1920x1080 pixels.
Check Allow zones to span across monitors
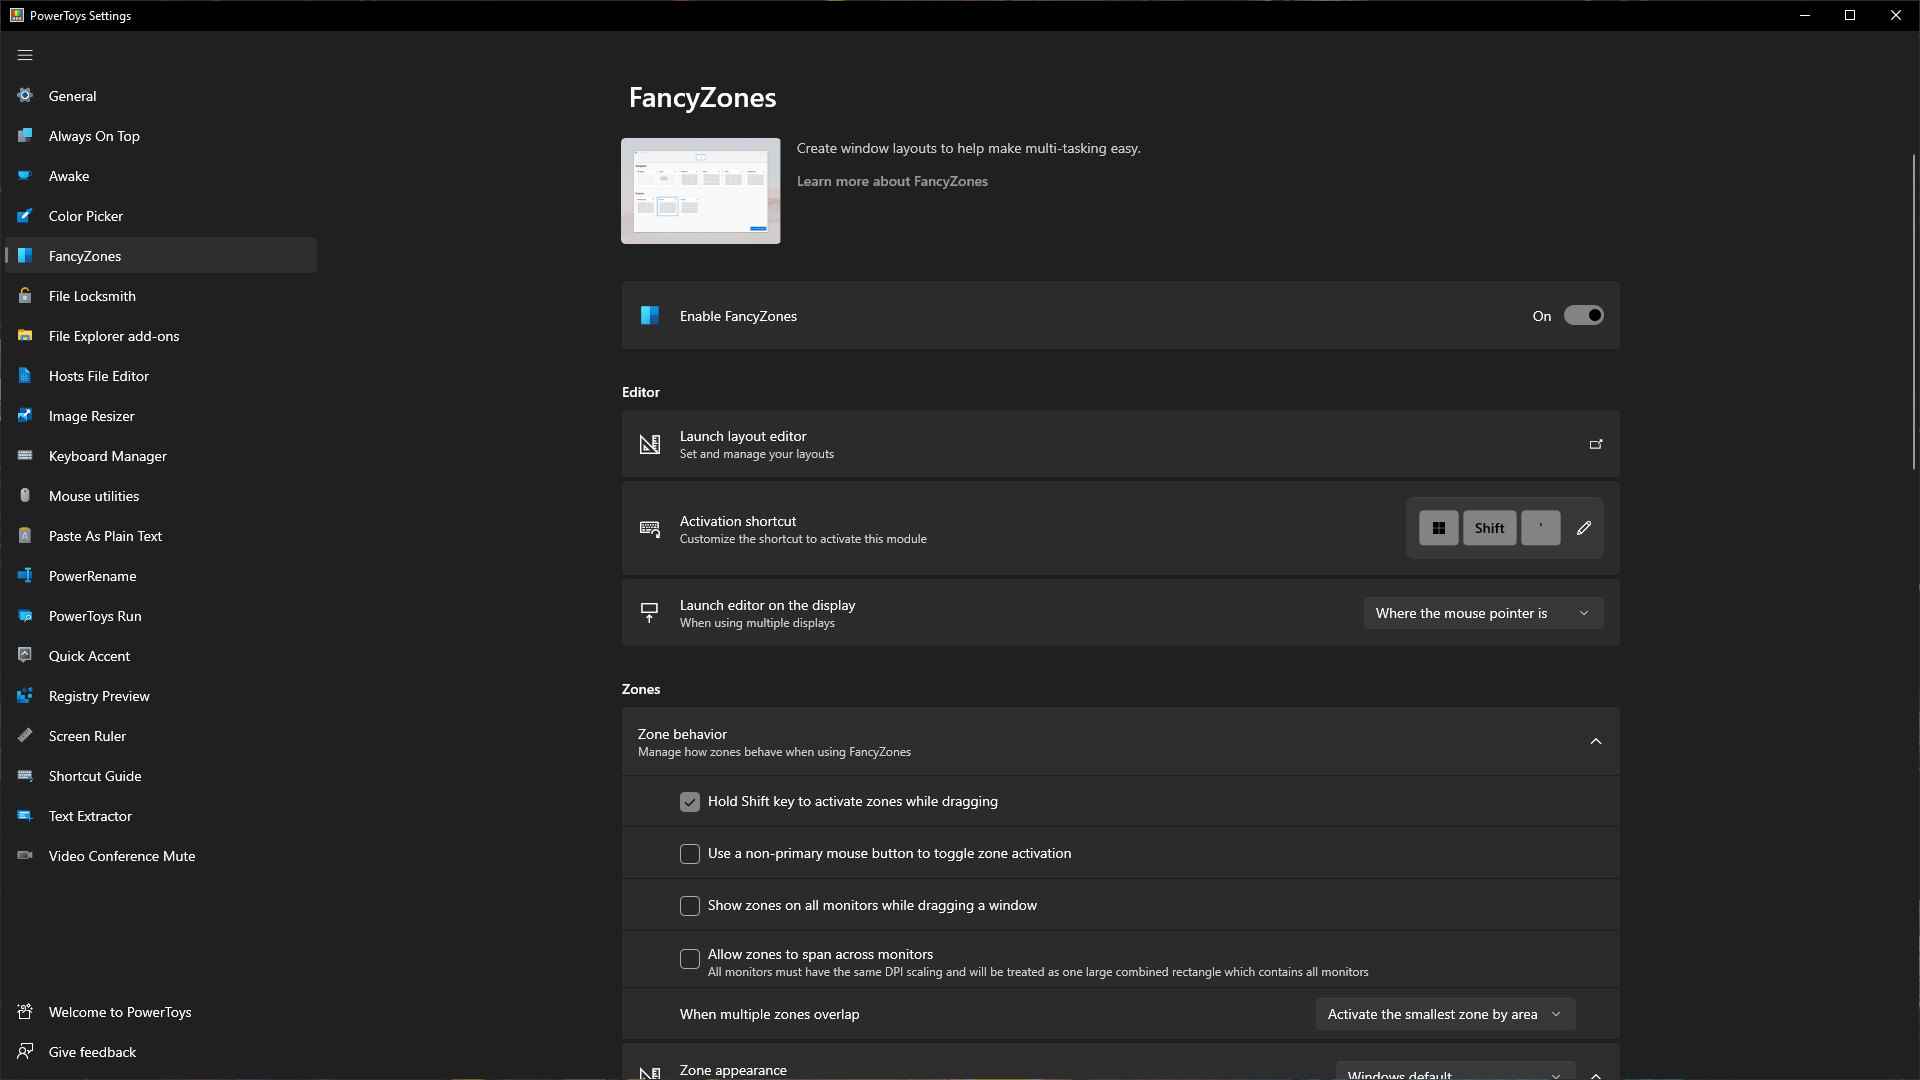point(690,959)
